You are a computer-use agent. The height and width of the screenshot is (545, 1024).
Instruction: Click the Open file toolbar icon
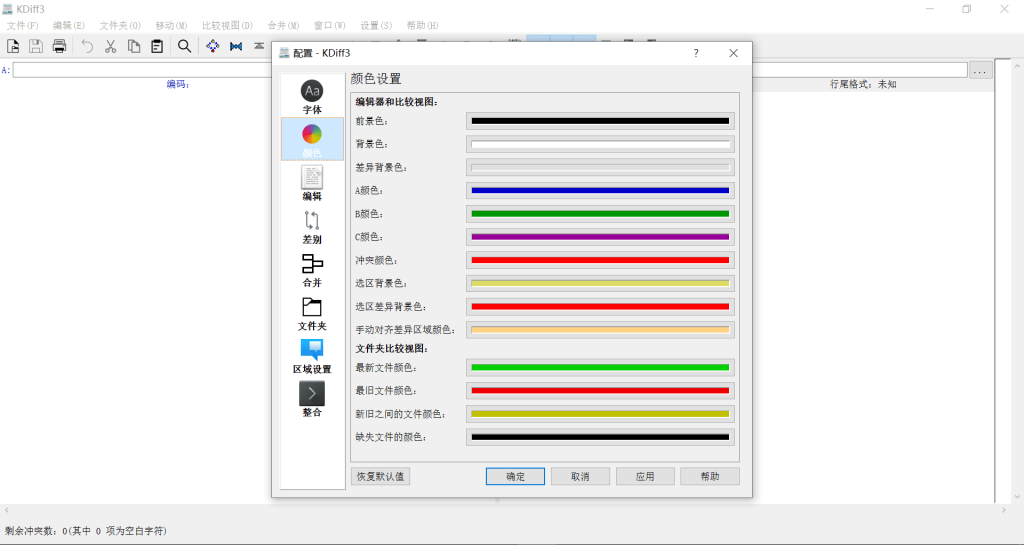13,46
